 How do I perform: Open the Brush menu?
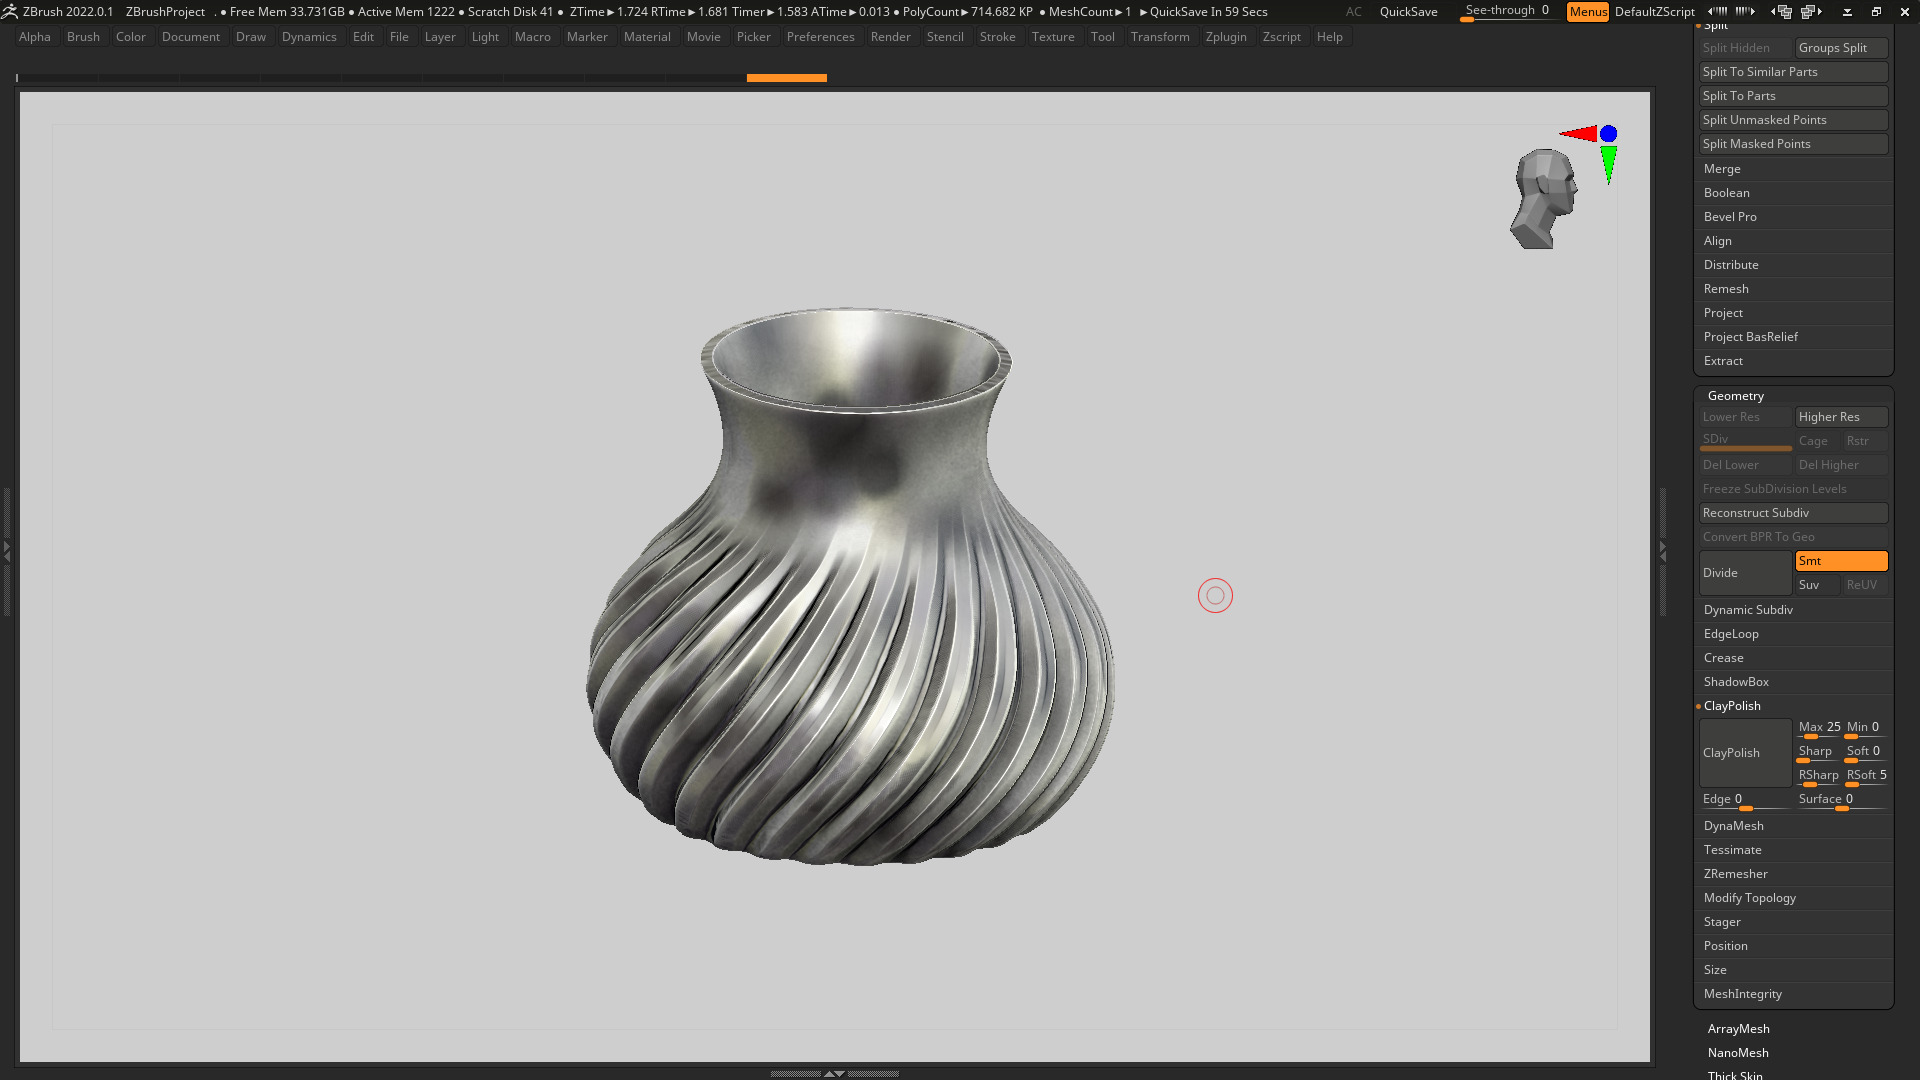pos(83,37)
